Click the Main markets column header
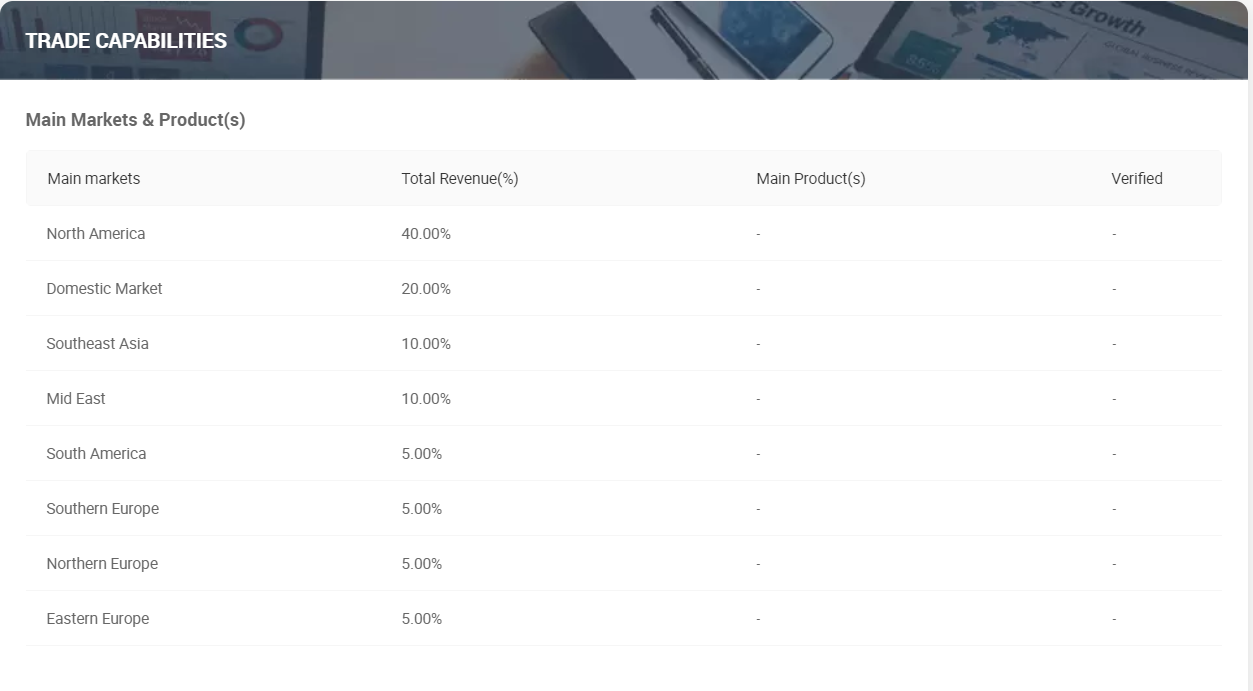The height and width of the screenshot is (691, 1253). click(94, 179)
